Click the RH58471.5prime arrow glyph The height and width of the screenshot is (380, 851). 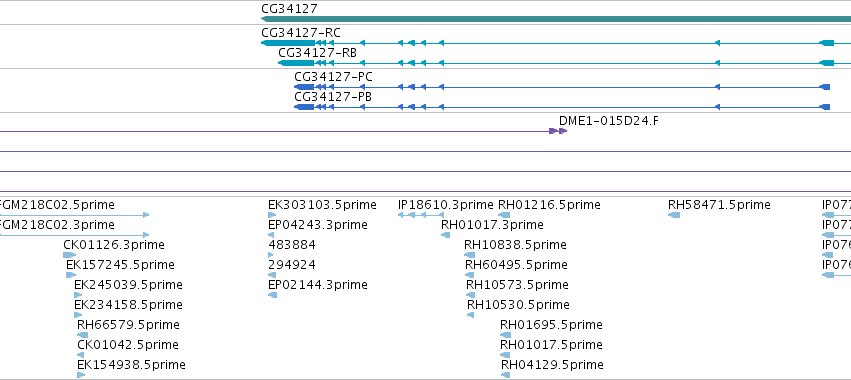click(674, 215)
